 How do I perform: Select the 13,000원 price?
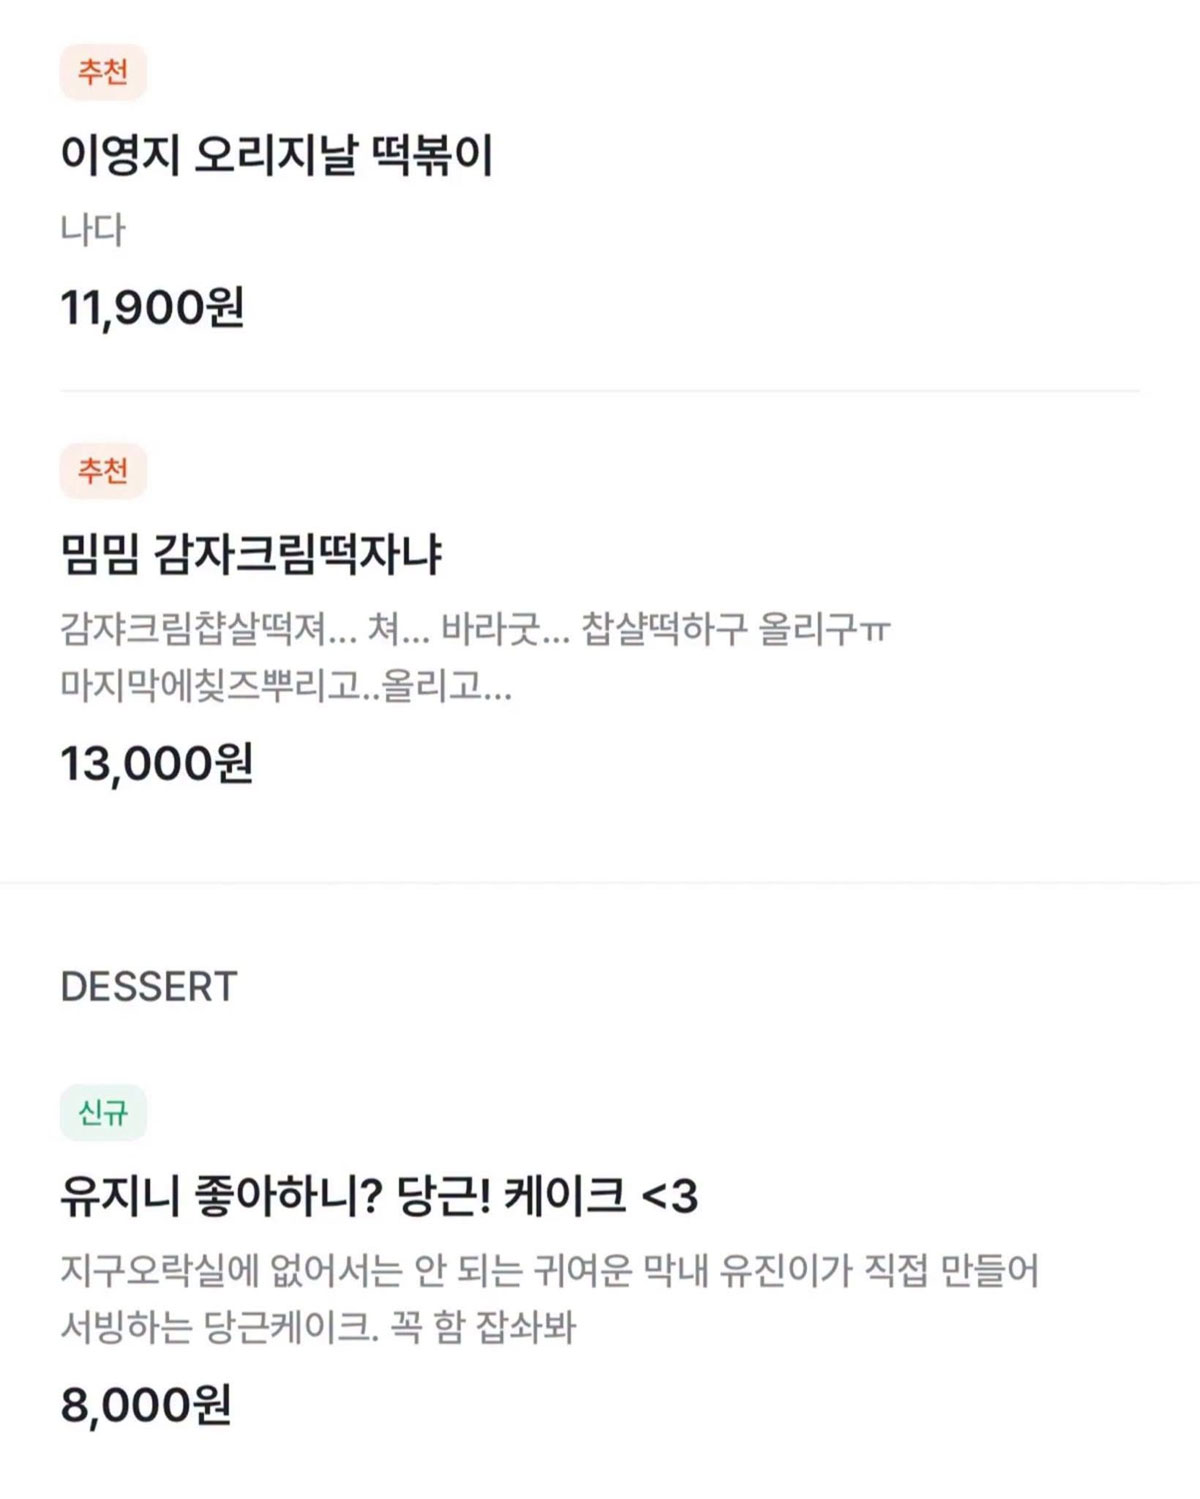pos(157,763)
